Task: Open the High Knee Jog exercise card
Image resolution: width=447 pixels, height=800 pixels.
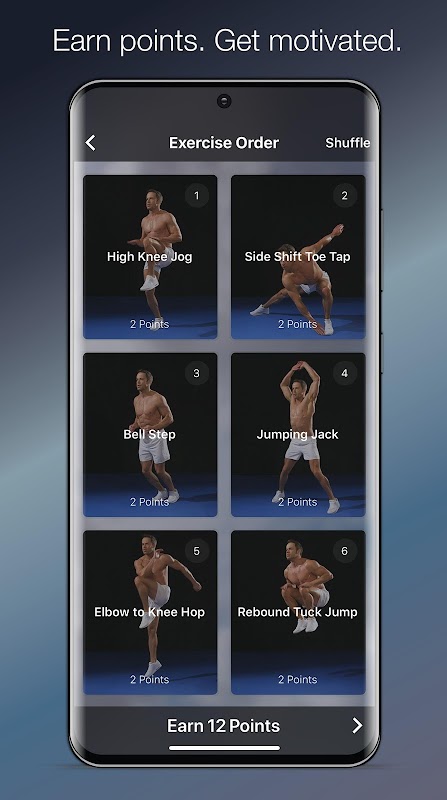Action: coord(150,257)
